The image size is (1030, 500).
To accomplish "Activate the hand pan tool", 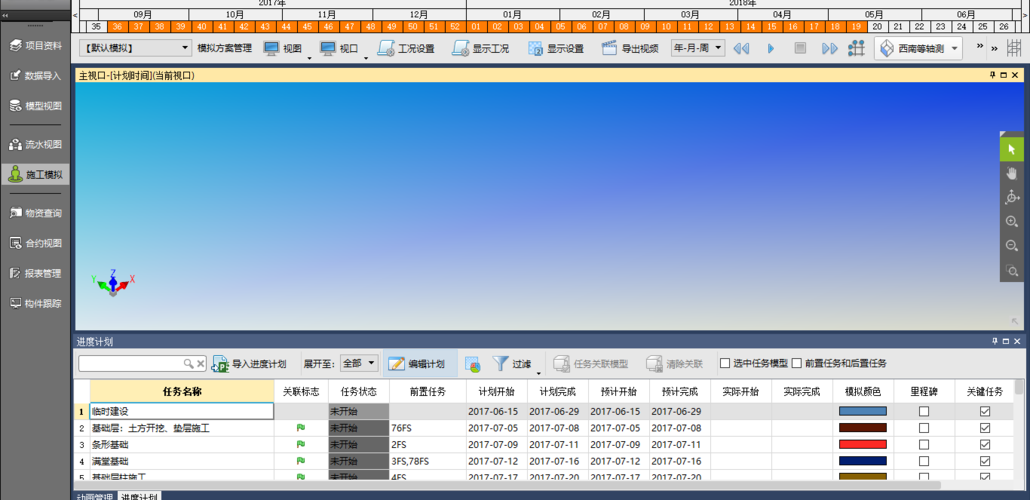I will [1012, 173].
